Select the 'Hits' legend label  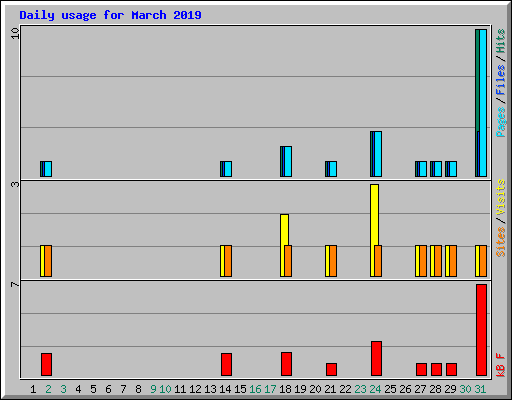[x=500, y=41]
